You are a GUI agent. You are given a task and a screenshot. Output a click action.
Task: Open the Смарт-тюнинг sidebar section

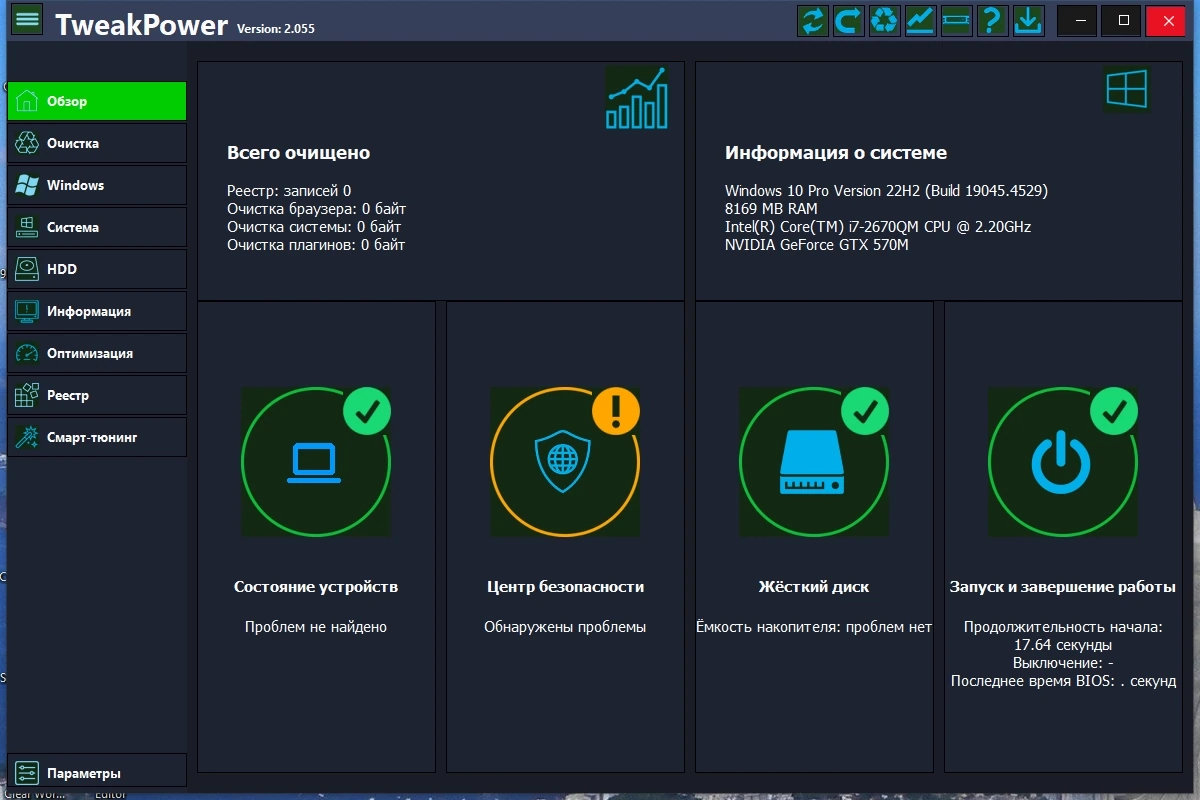tap(97, 437)
